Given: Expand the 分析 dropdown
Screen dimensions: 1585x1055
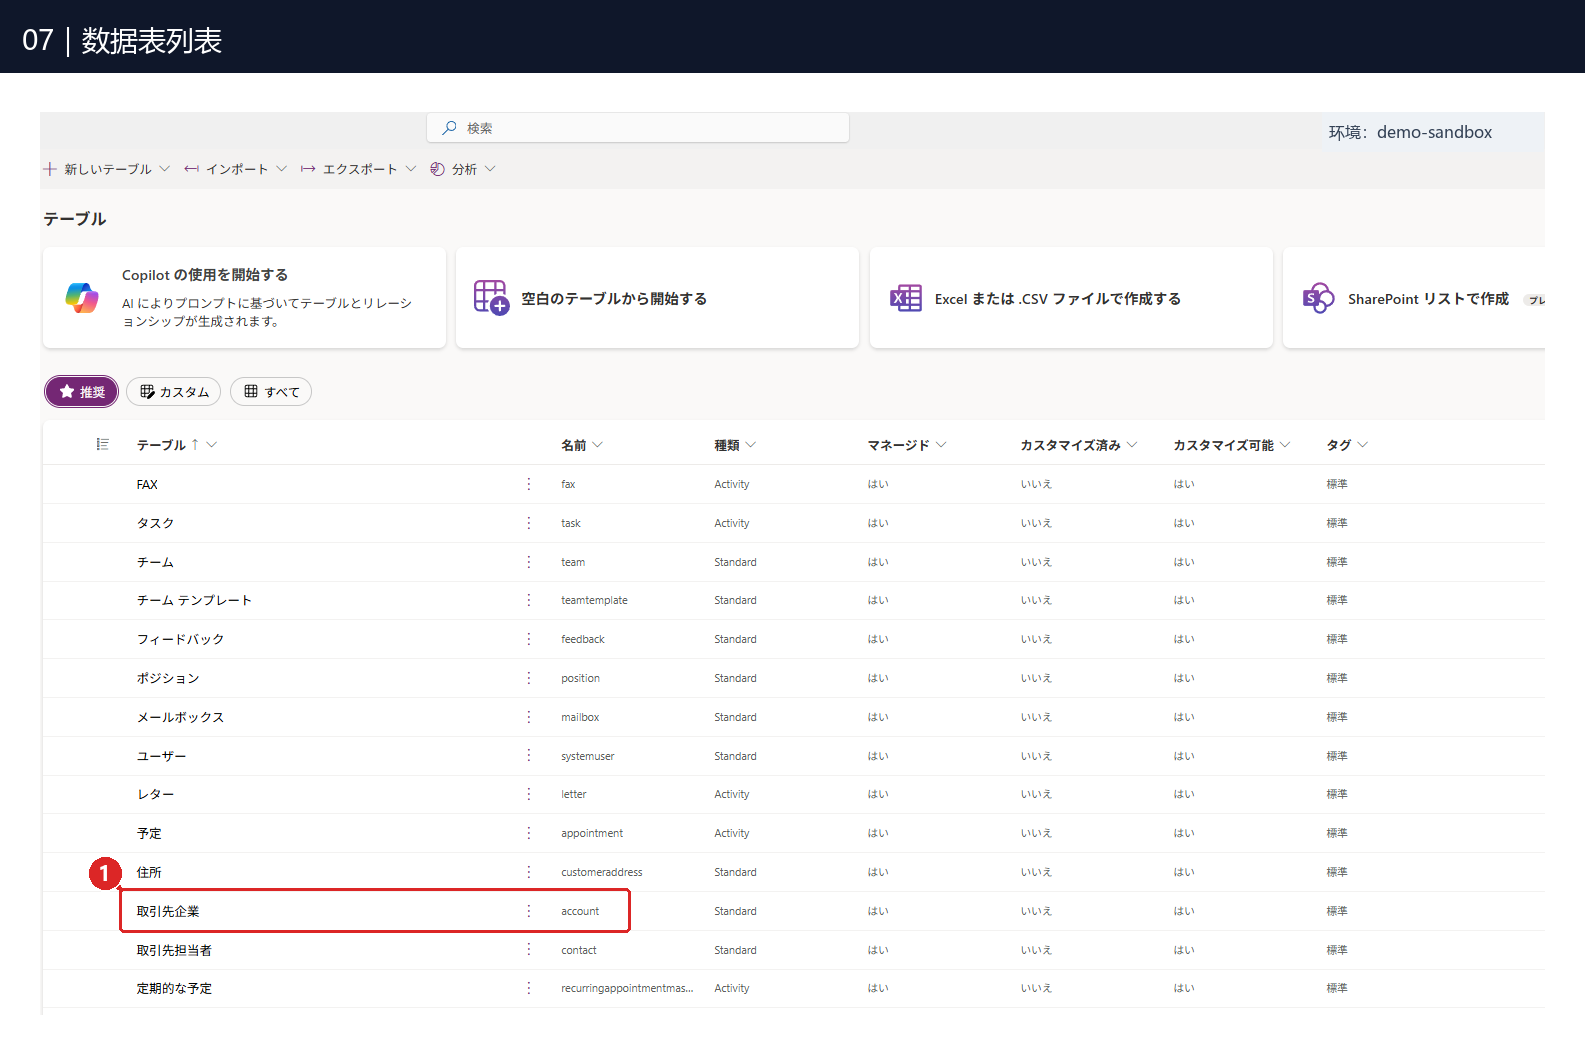Looking at the screenshot, I should pos(490,169).
